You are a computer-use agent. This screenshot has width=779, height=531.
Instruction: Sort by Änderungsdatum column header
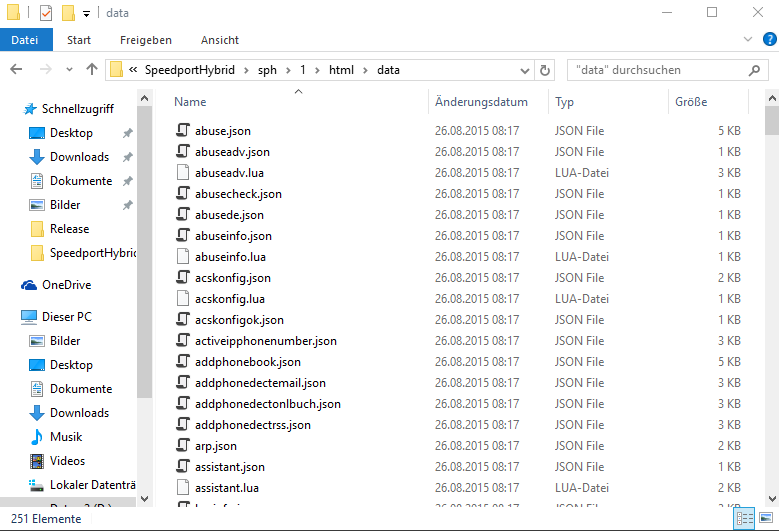coord(481,102)
